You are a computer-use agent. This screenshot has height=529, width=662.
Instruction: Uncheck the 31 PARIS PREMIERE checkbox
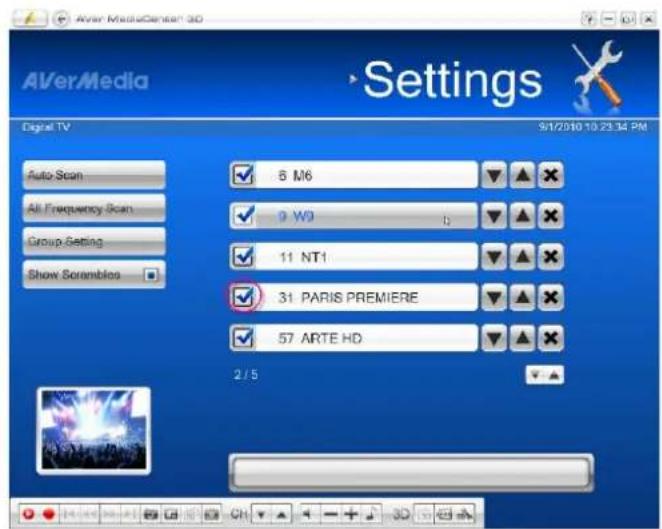coord(243,297)
